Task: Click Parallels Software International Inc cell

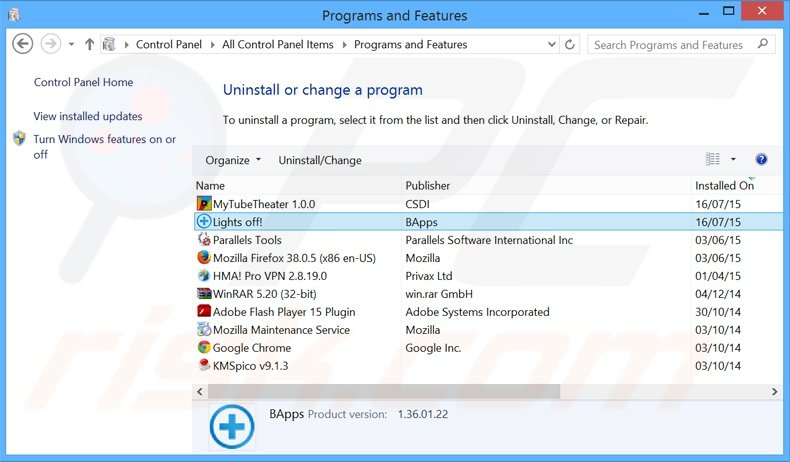Action: coord(489,240)
